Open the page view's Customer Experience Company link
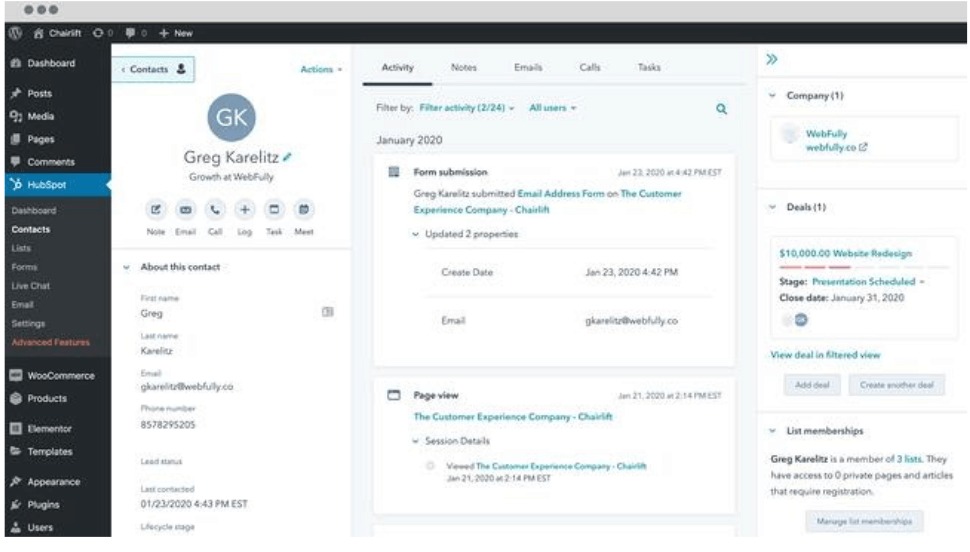970x552 pixels. 513,417
